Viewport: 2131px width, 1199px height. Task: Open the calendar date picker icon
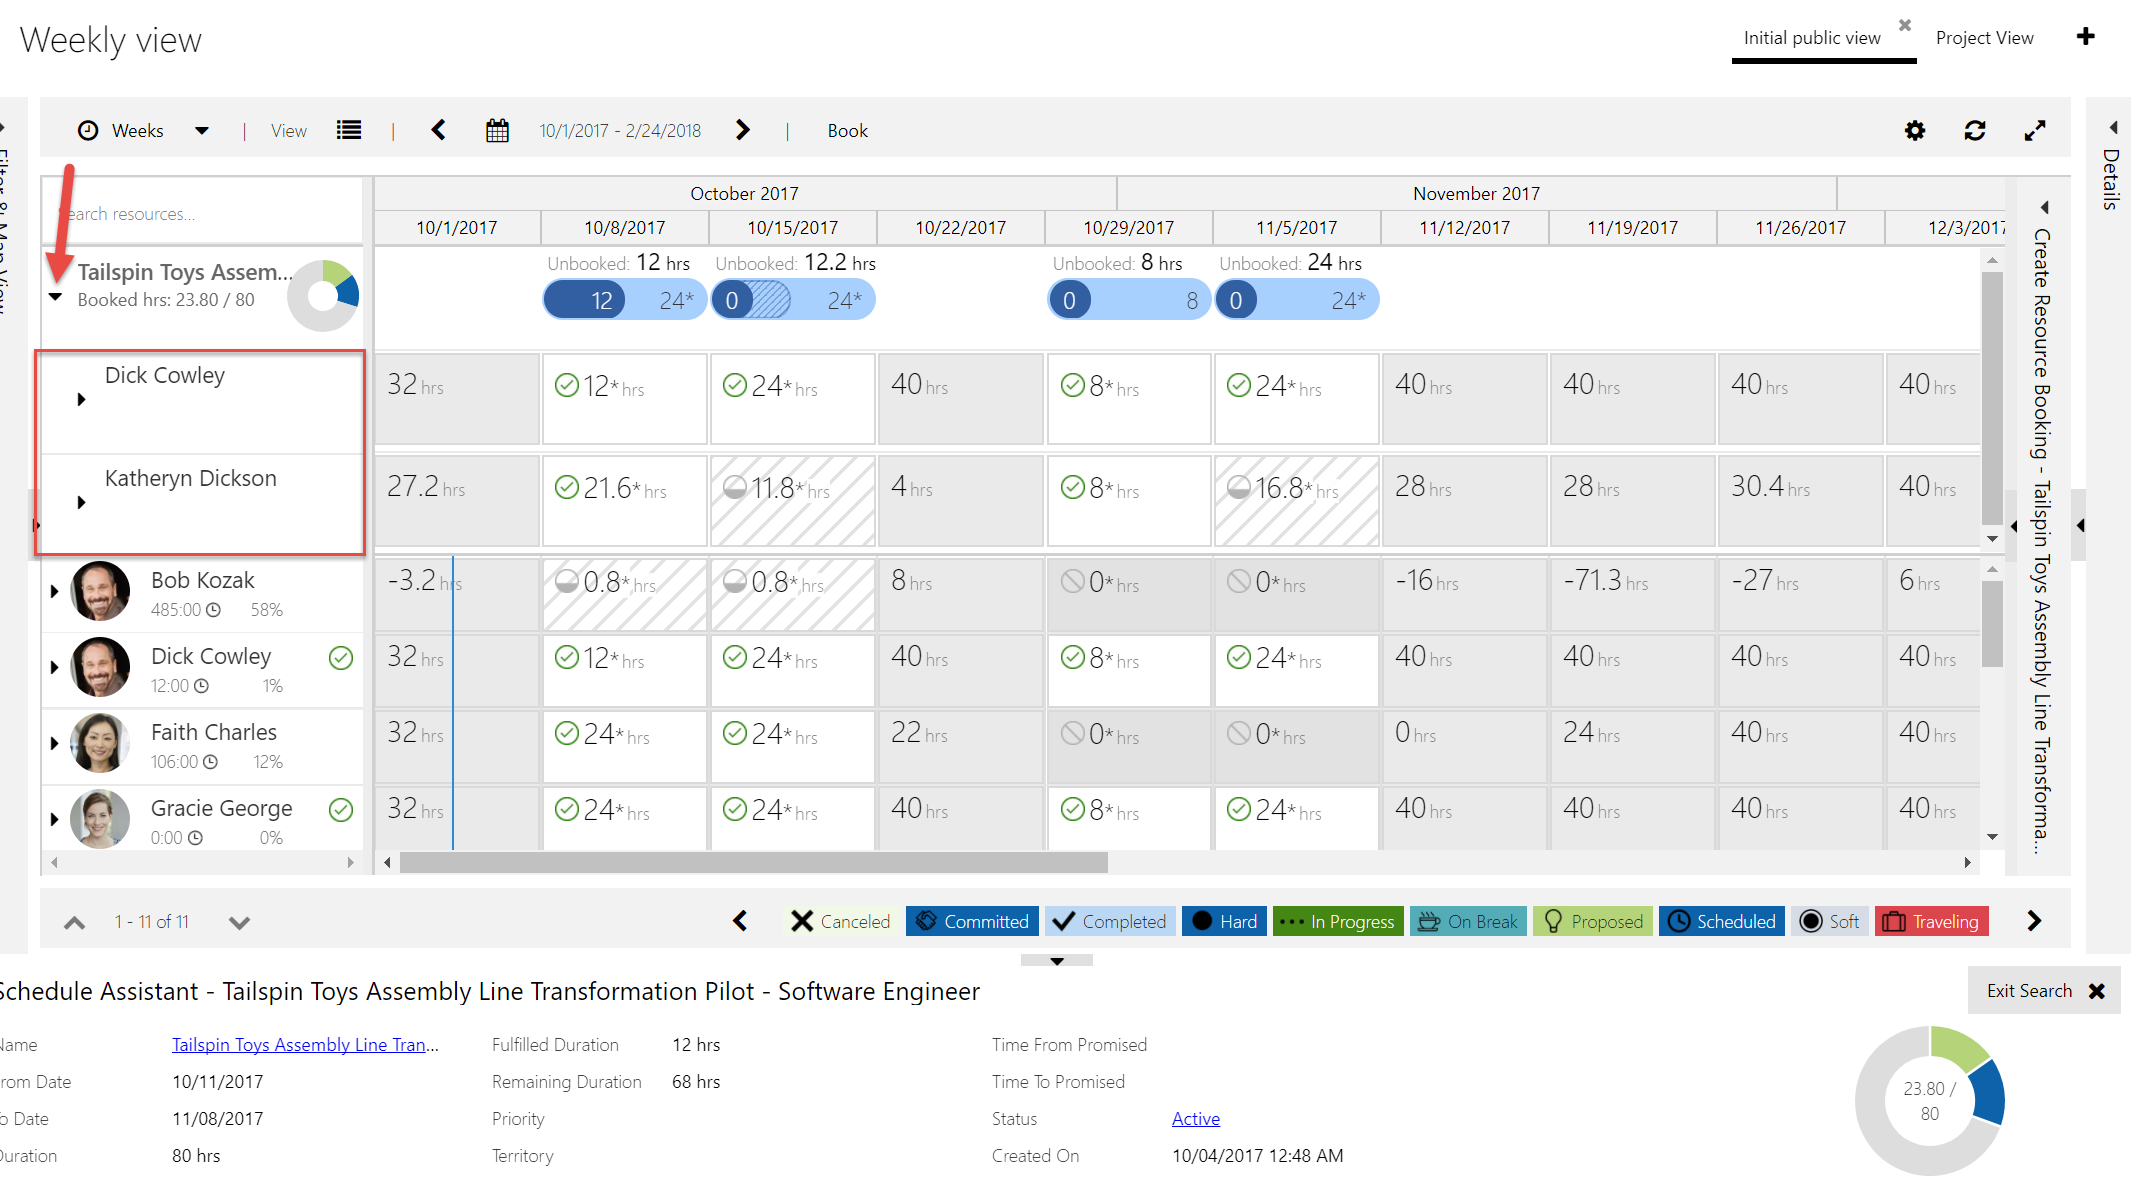point(497,131)
